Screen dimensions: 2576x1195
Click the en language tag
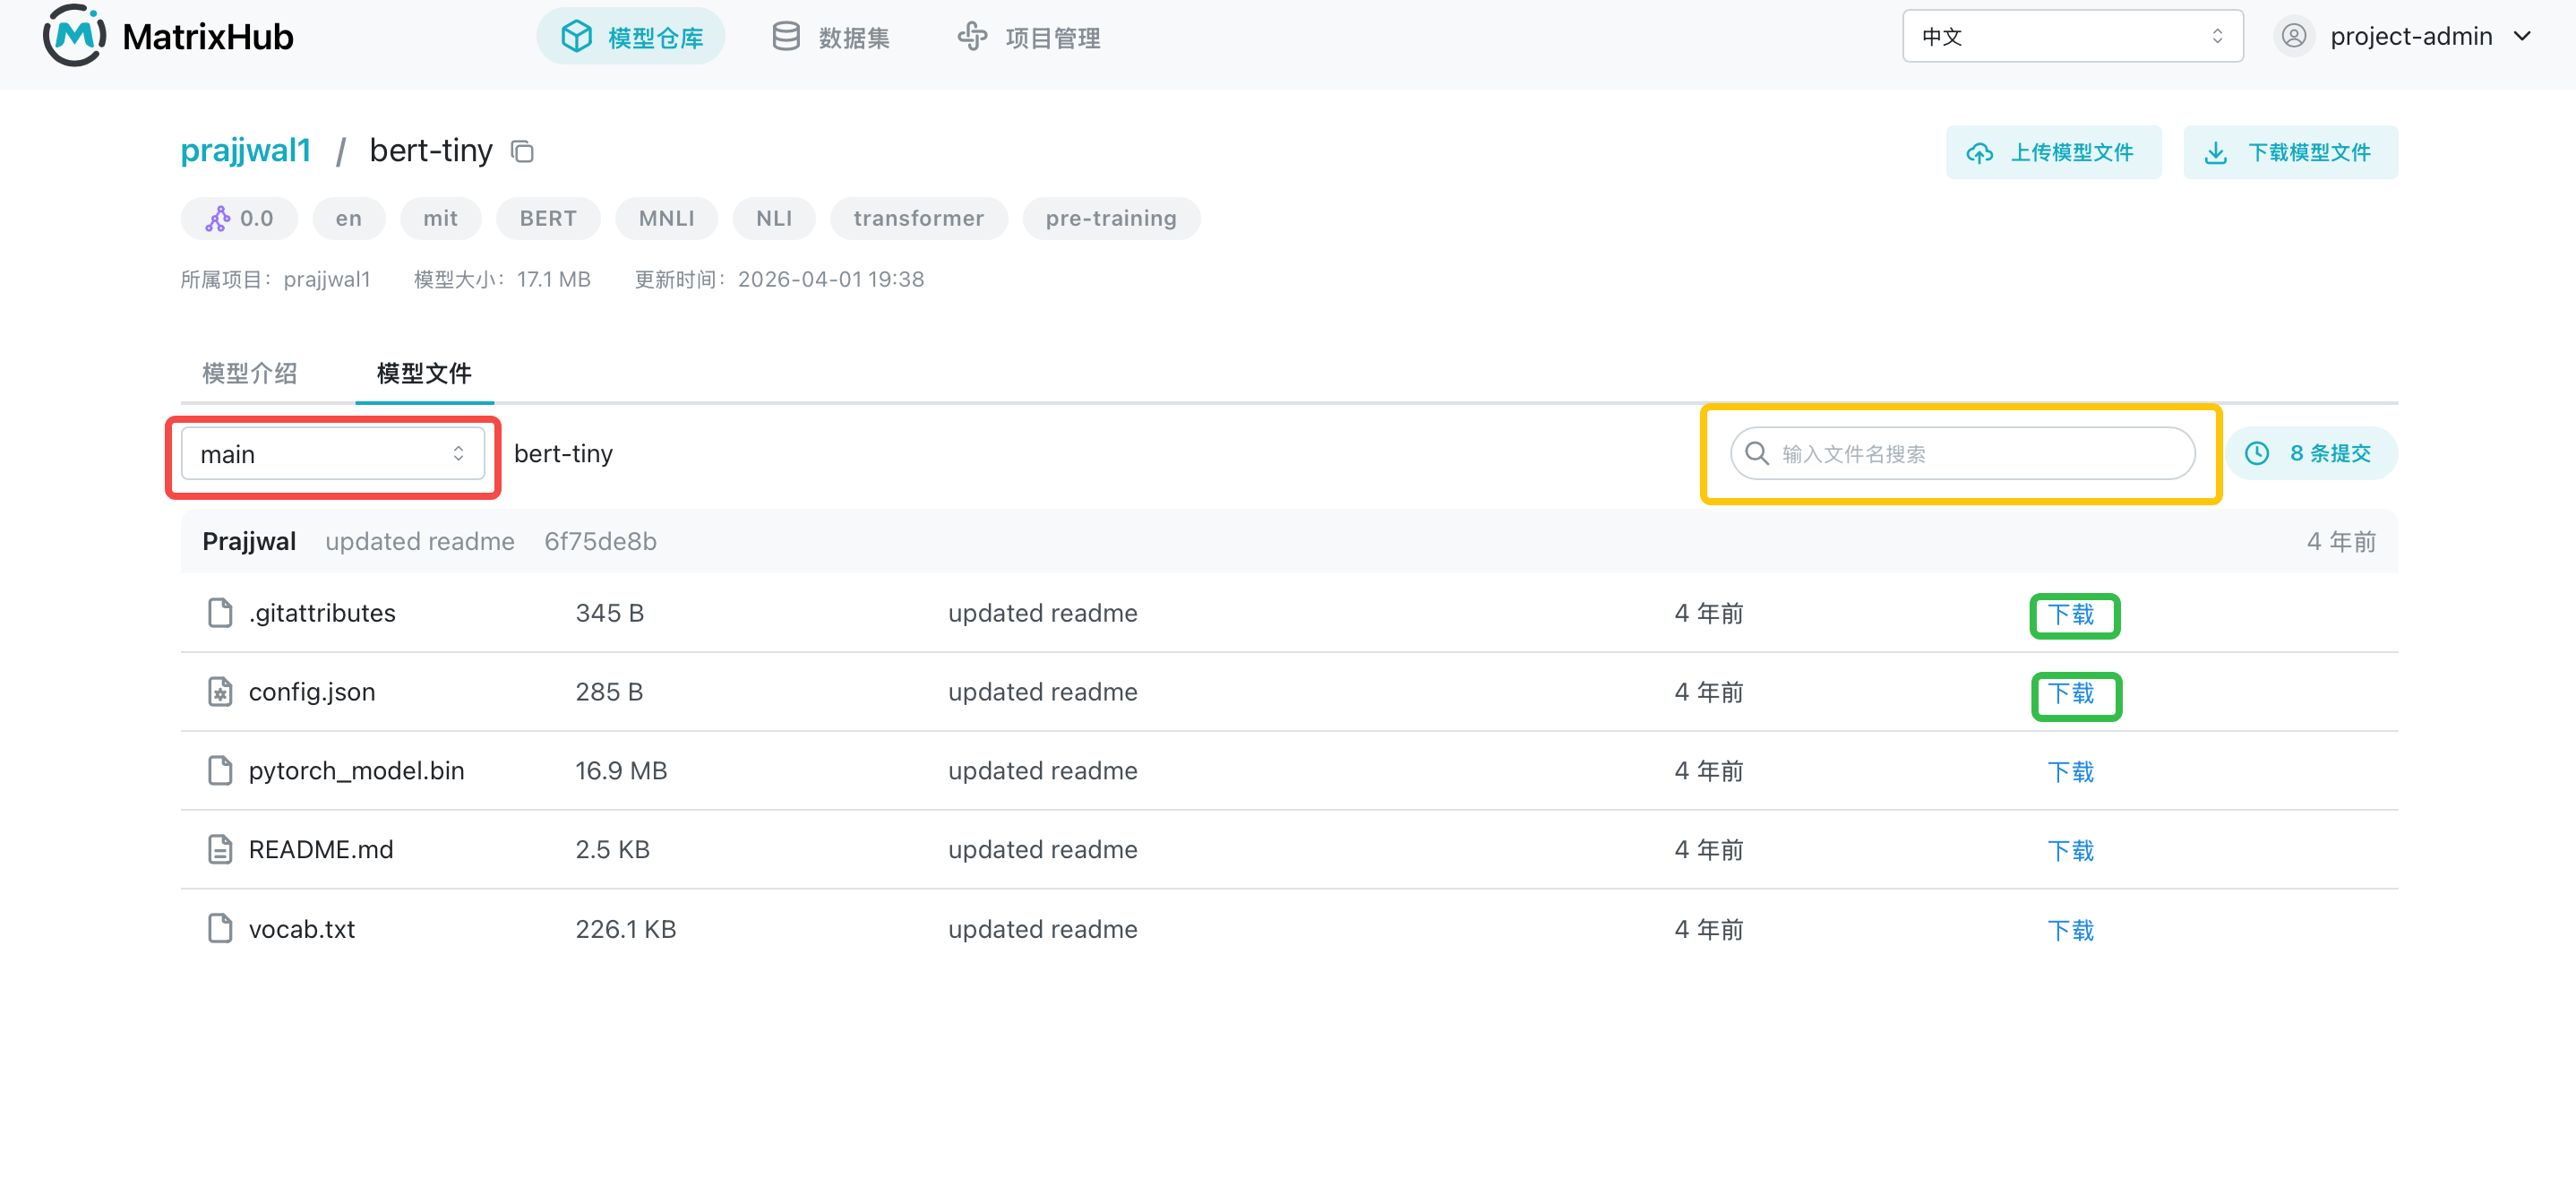(349, 218)
